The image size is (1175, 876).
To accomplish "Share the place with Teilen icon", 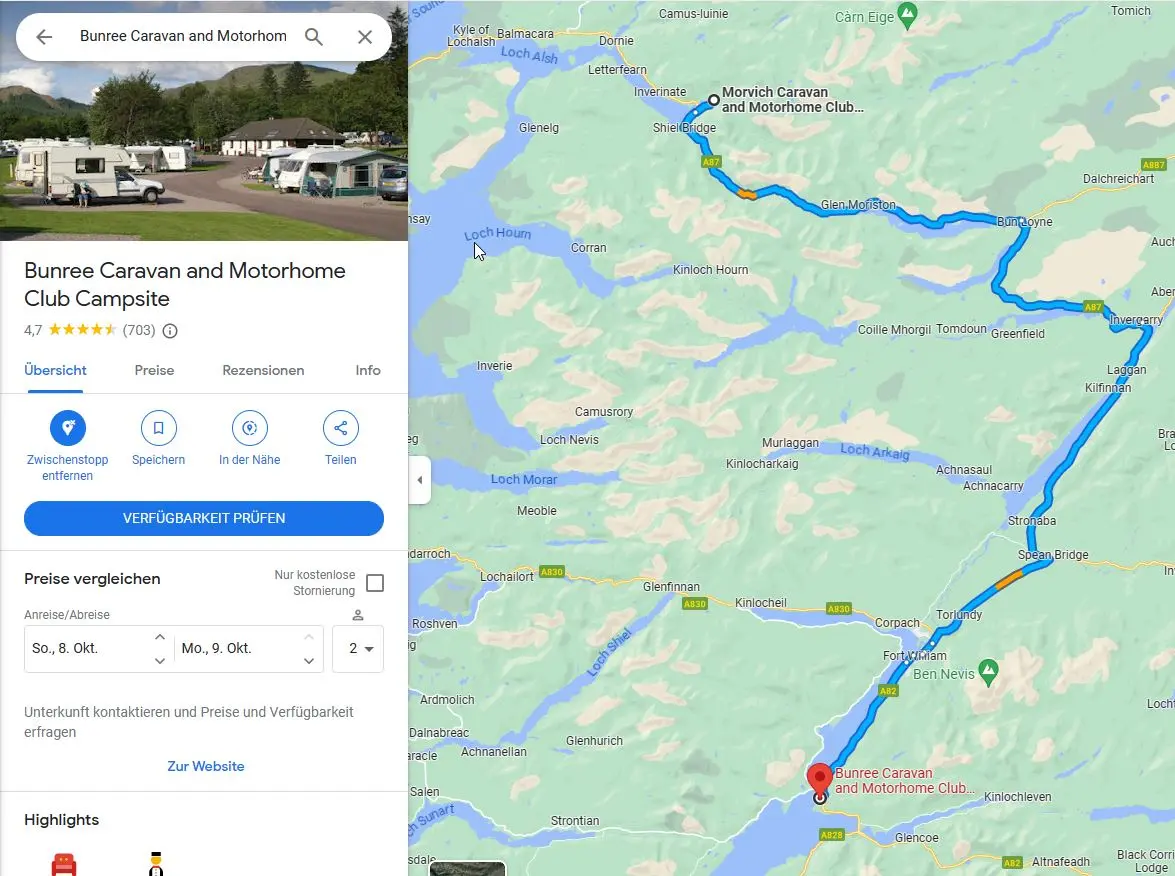I will pyautogui.click(x=341, y=428).
